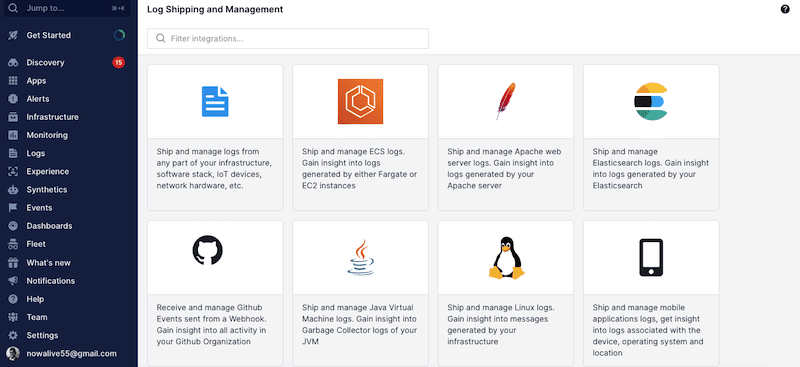
Task: Select the Elasticsearch logo
Action: (x=651, y=102)
